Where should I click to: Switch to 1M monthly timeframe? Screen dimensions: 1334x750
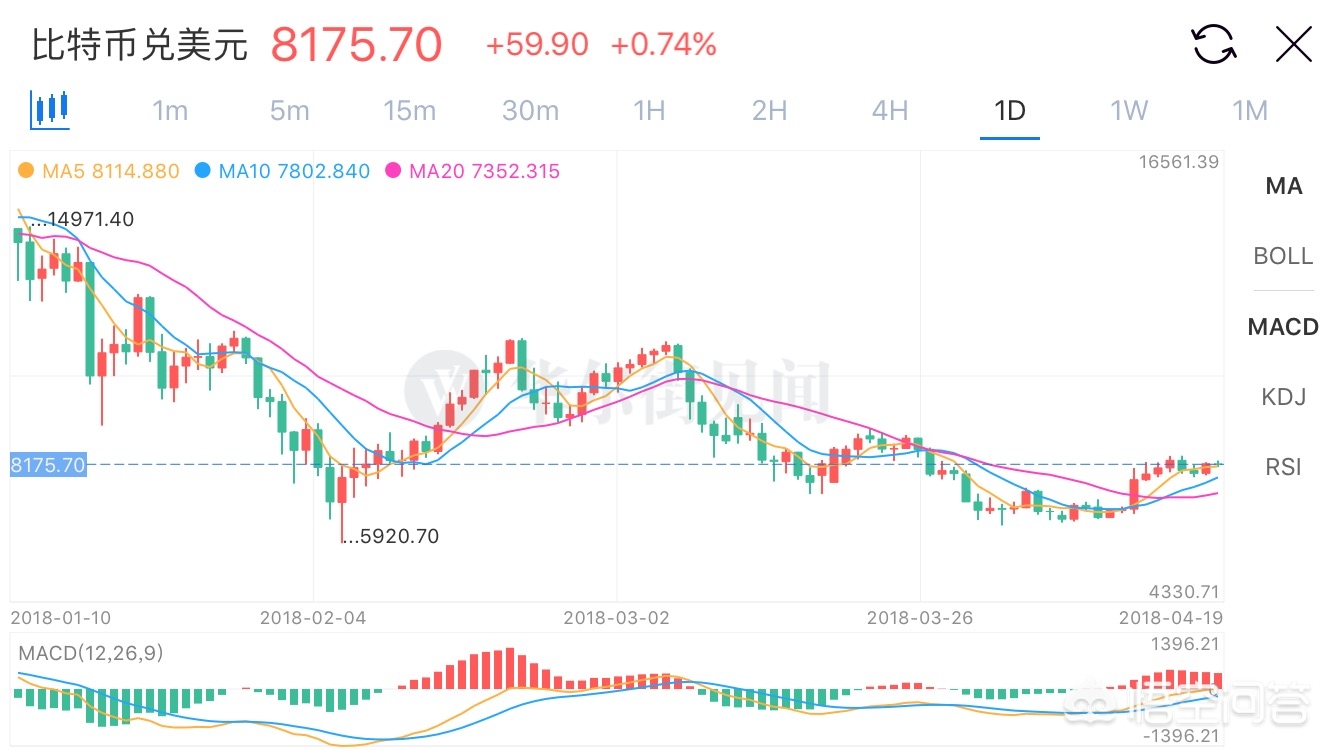1249,110
